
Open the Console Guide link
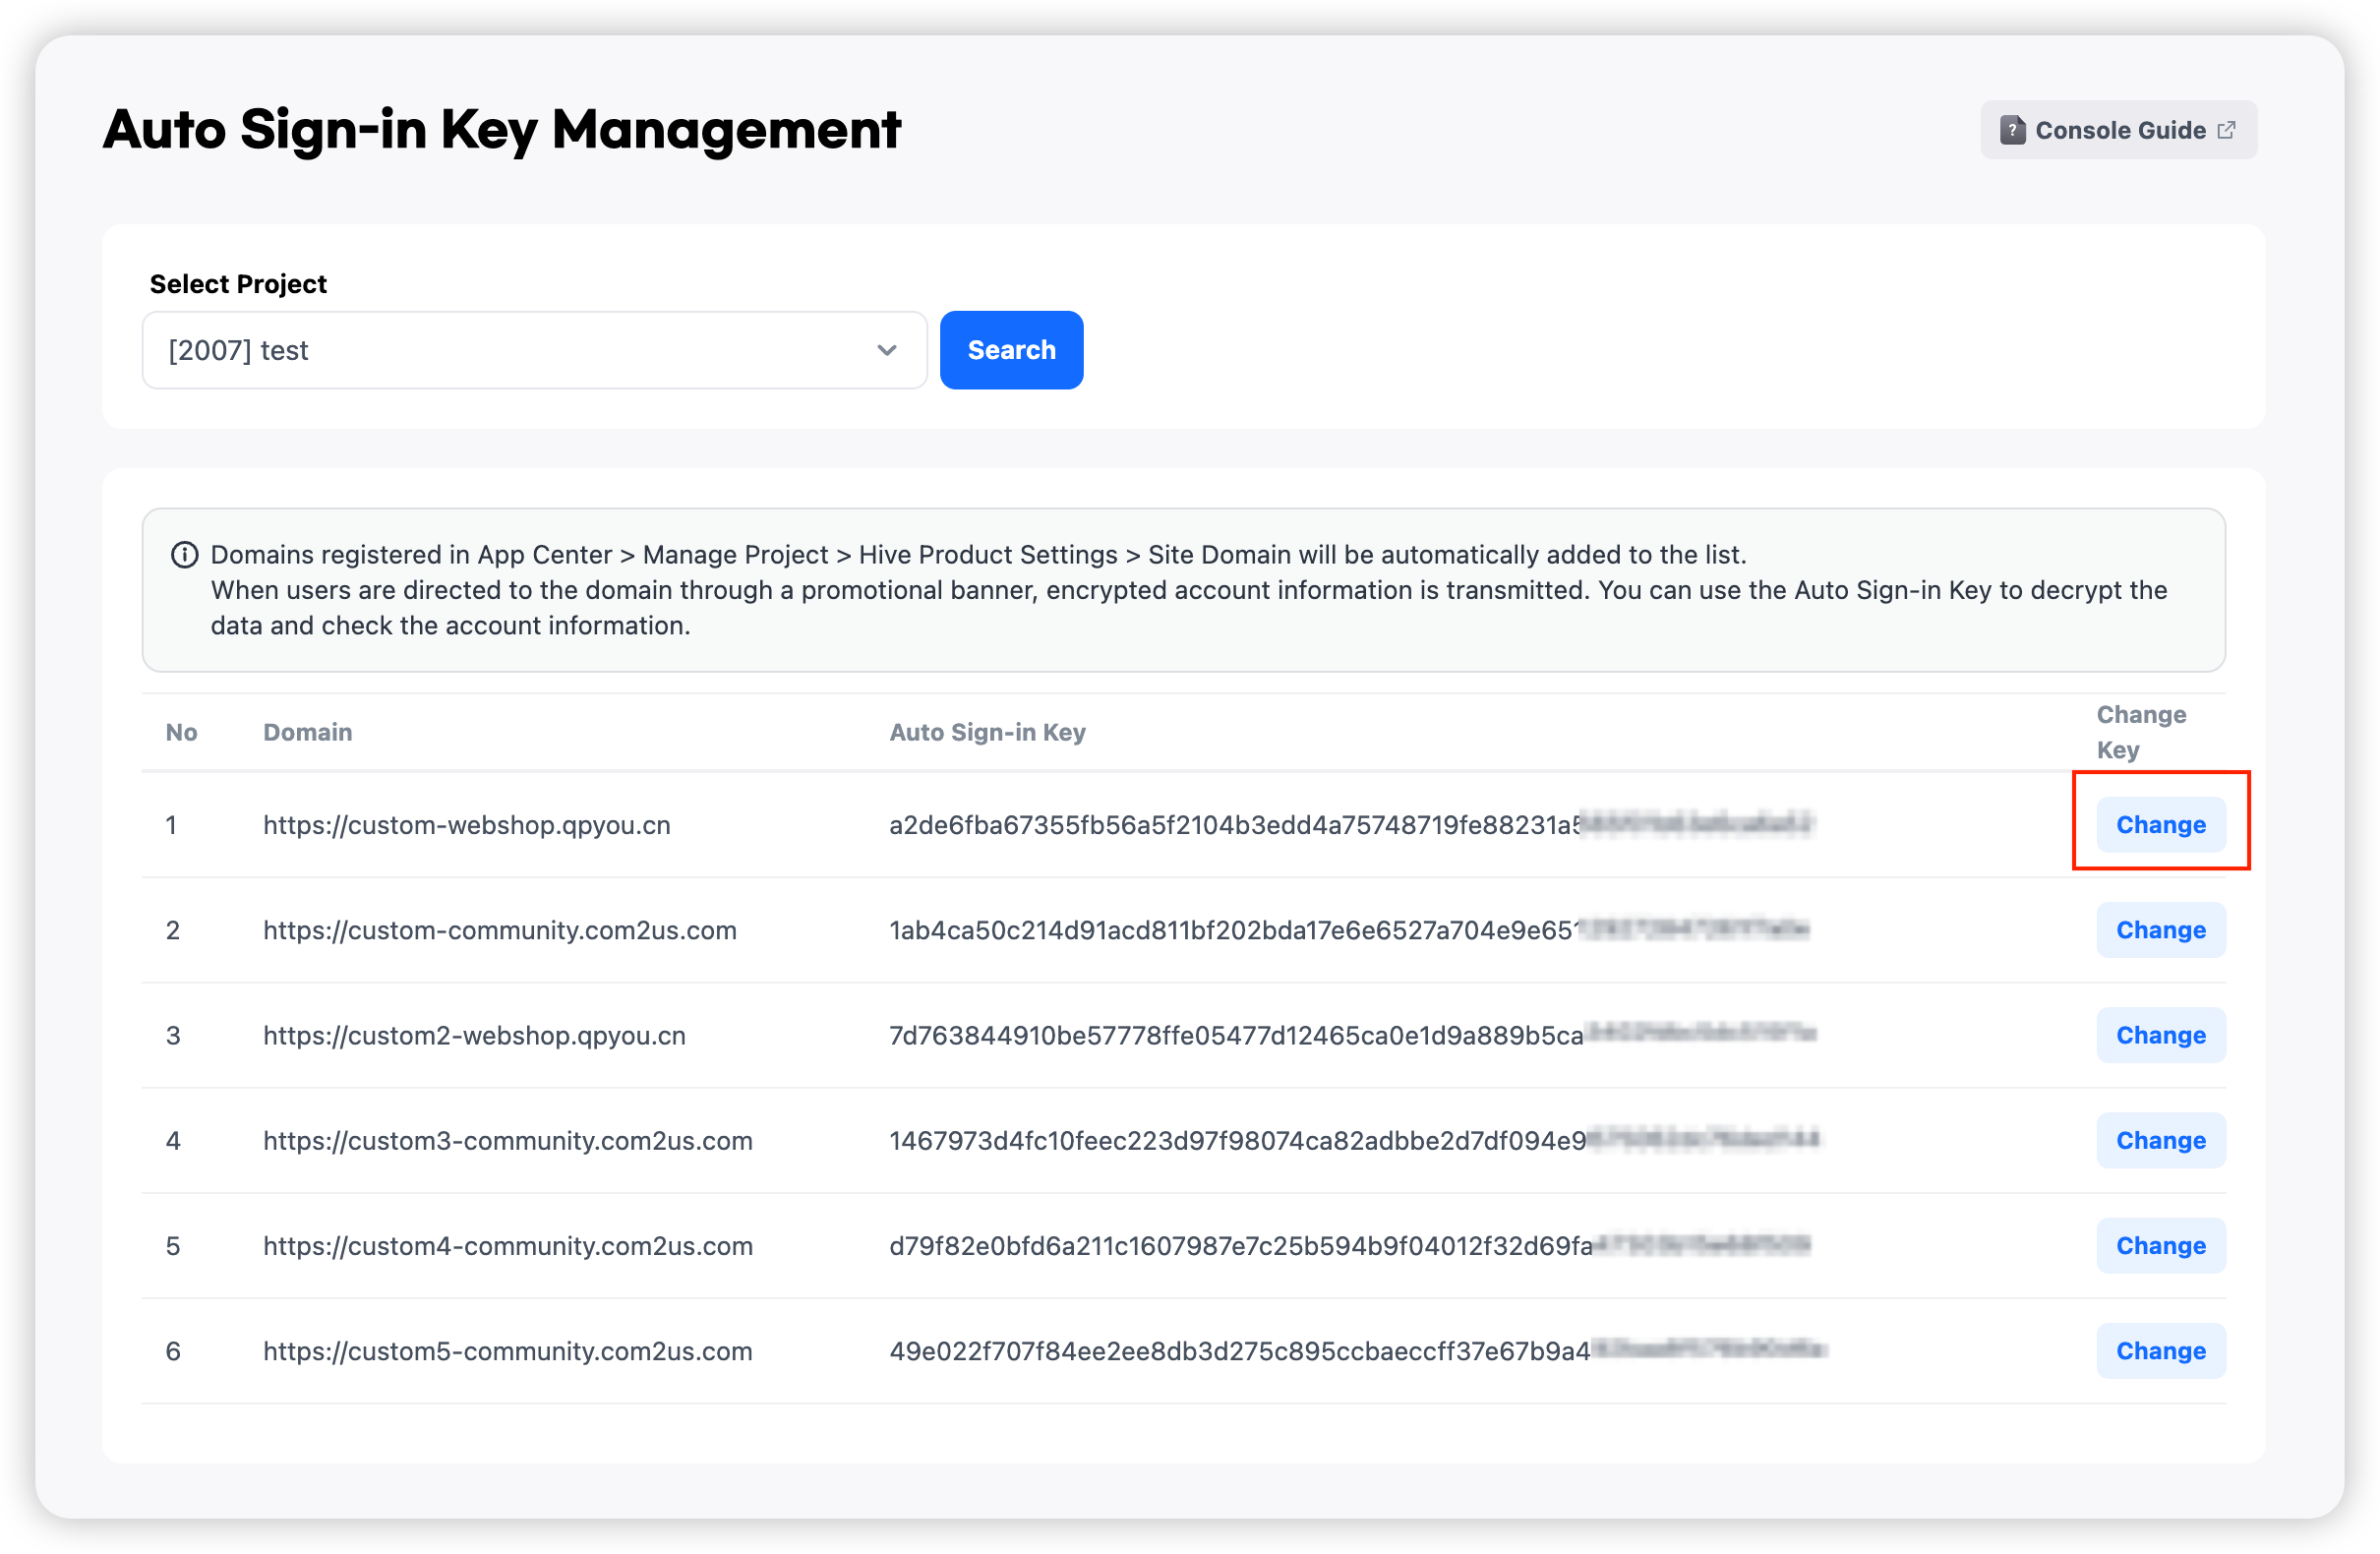coord(2119,130)
